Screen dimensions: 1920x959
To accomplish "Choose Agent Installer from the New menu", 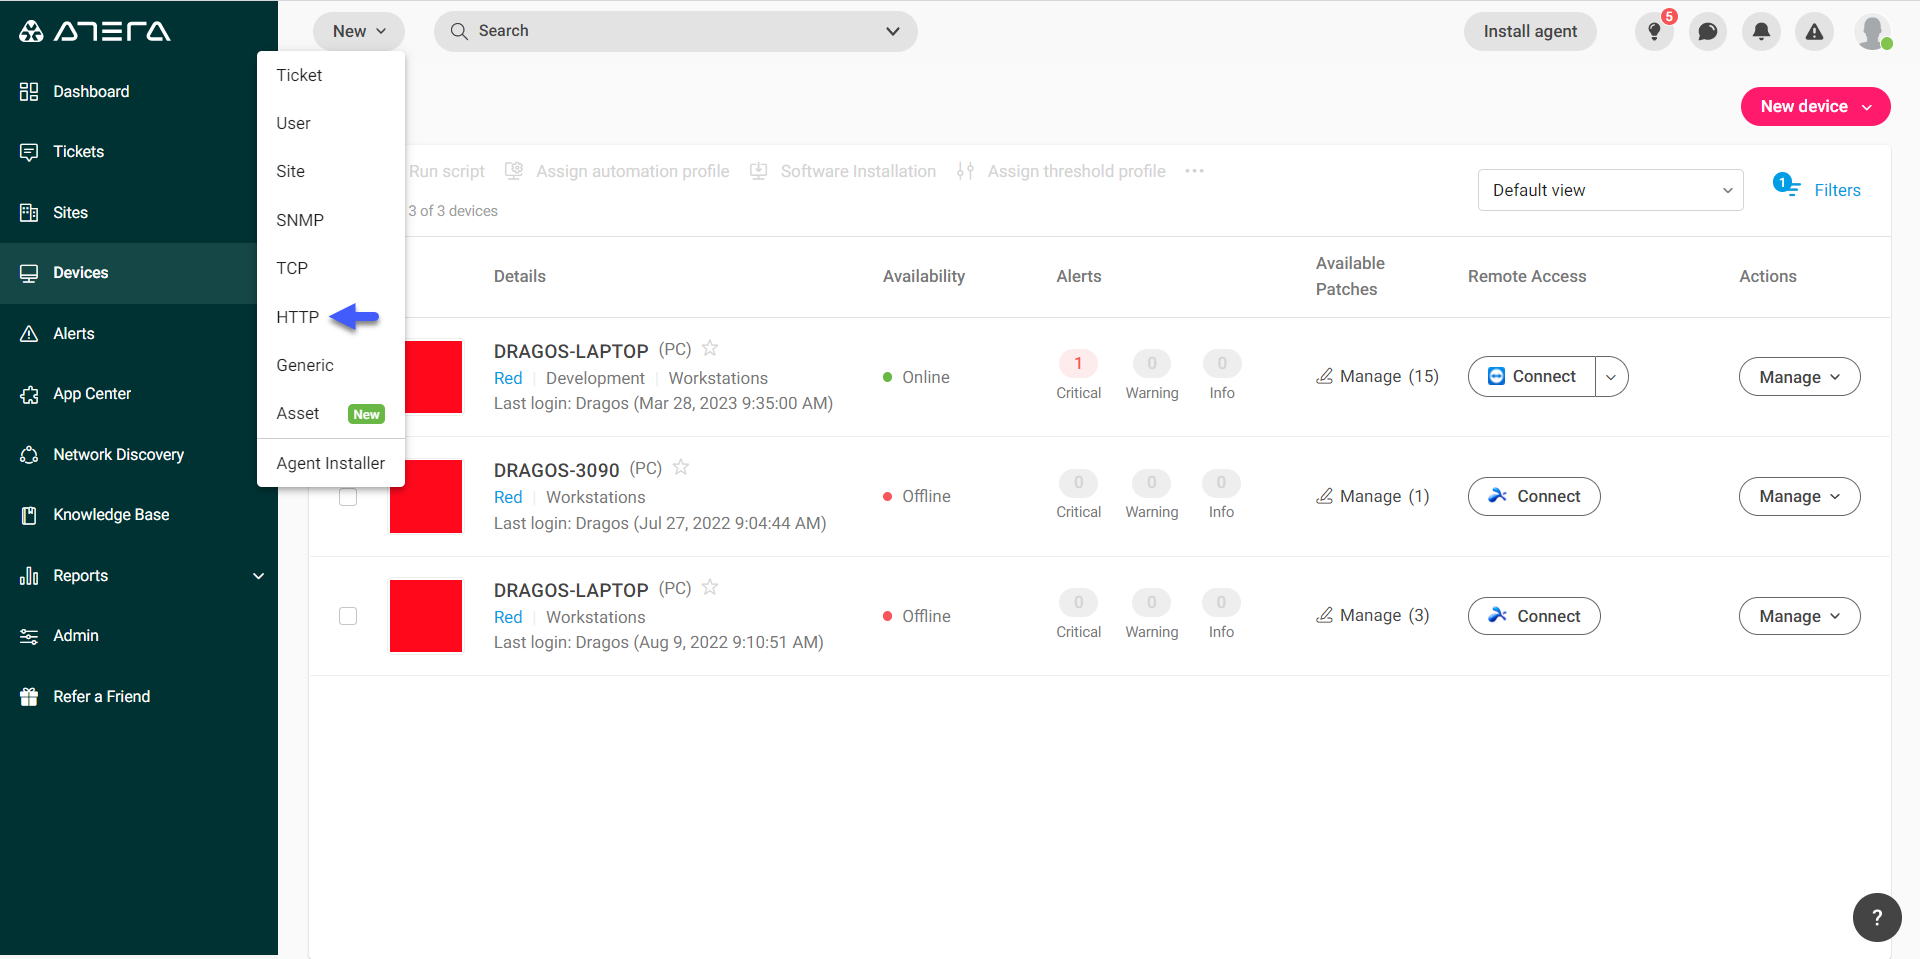I will pyautogui.click(x=331, y=463).
